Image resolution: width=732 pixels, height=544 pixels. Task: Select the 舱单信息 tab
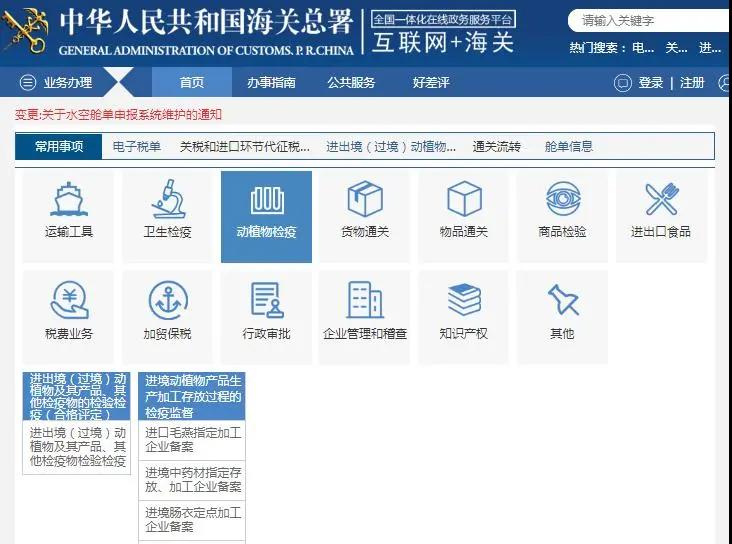tap(569, 147)
